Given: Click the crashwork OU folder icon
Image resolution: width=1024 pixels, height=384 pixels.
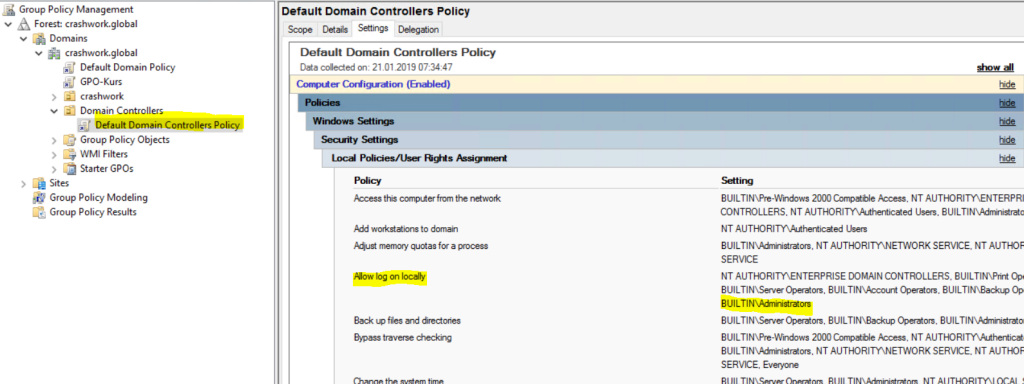Looking at the screenshot, I should [x=69, y=96].
